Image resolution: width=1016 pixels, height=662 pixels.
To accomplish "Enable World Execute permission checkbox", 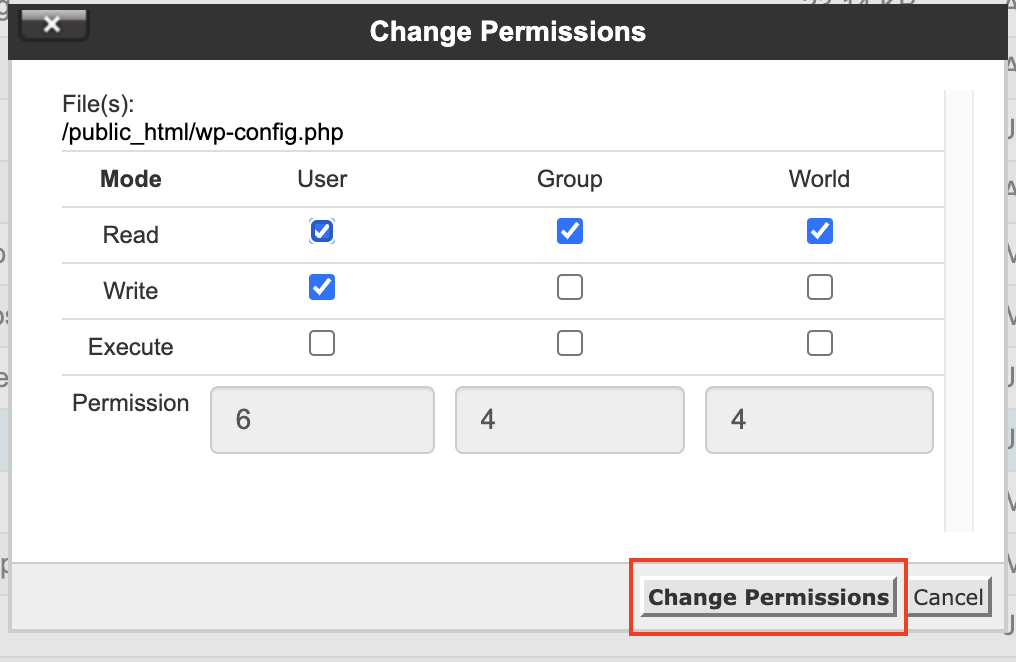I will 820,344.
